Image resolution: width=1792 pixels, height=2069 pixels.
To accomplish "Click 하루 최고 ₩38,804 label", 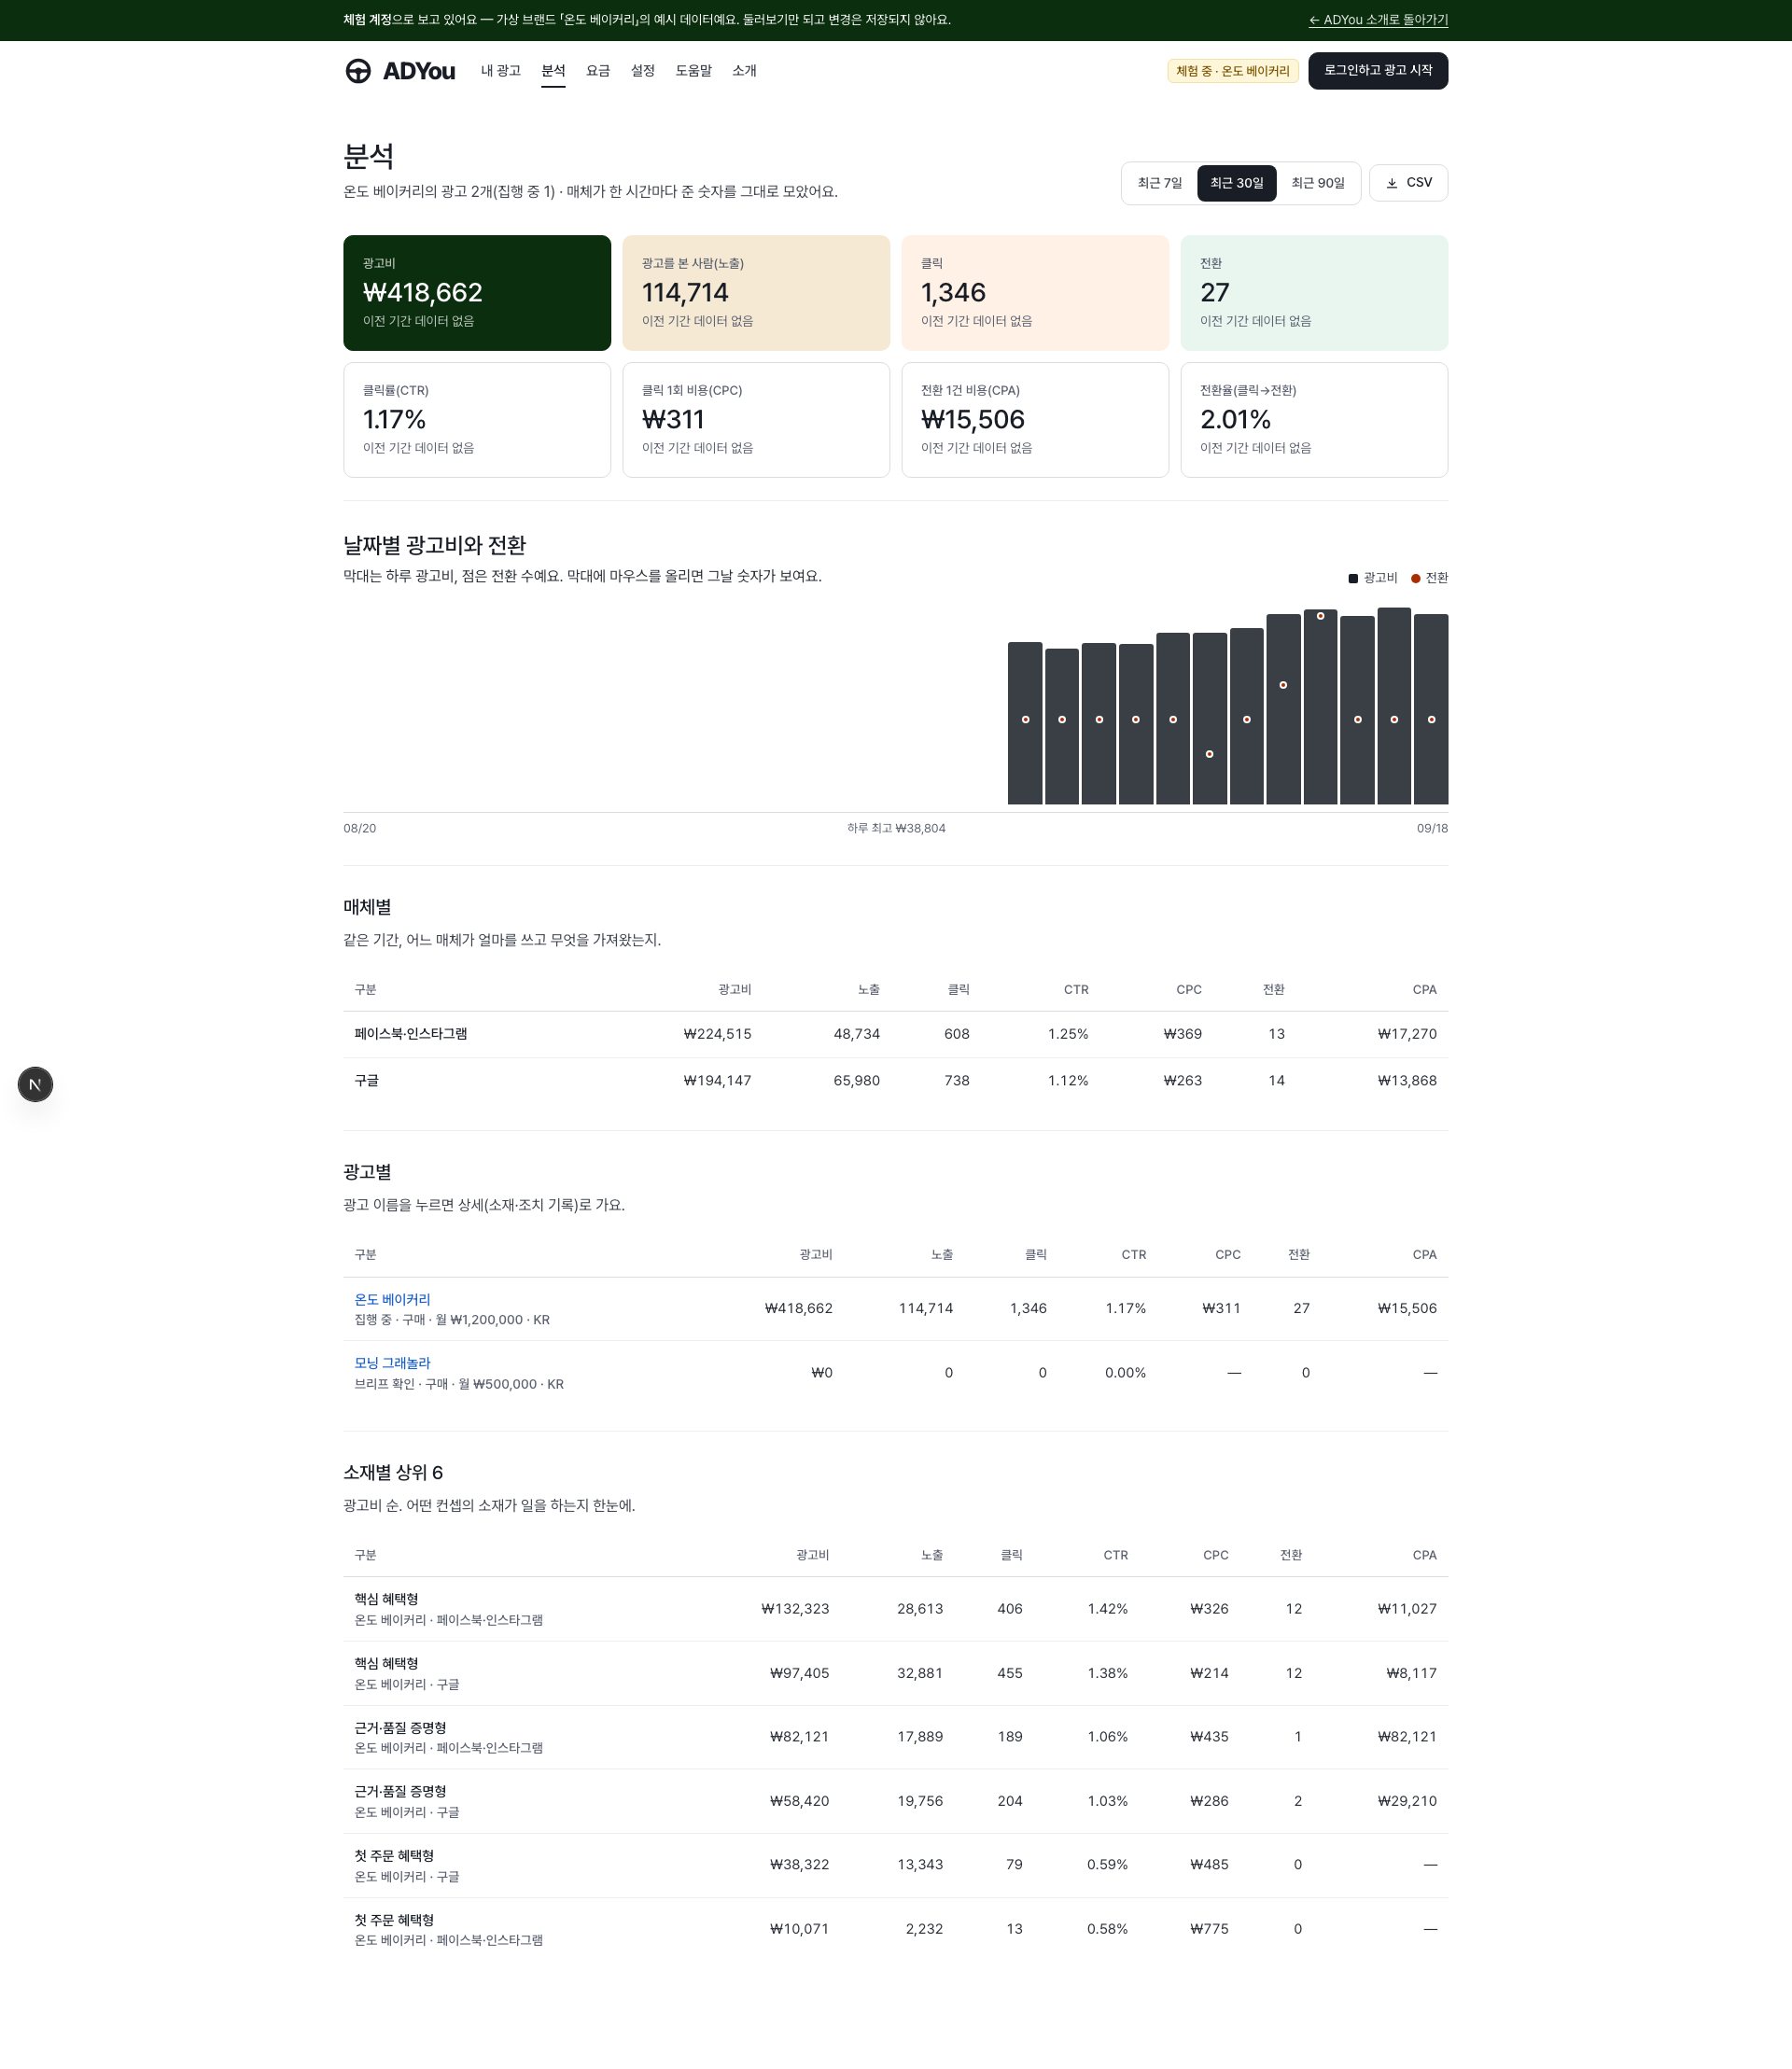I will tap(896, 828).
